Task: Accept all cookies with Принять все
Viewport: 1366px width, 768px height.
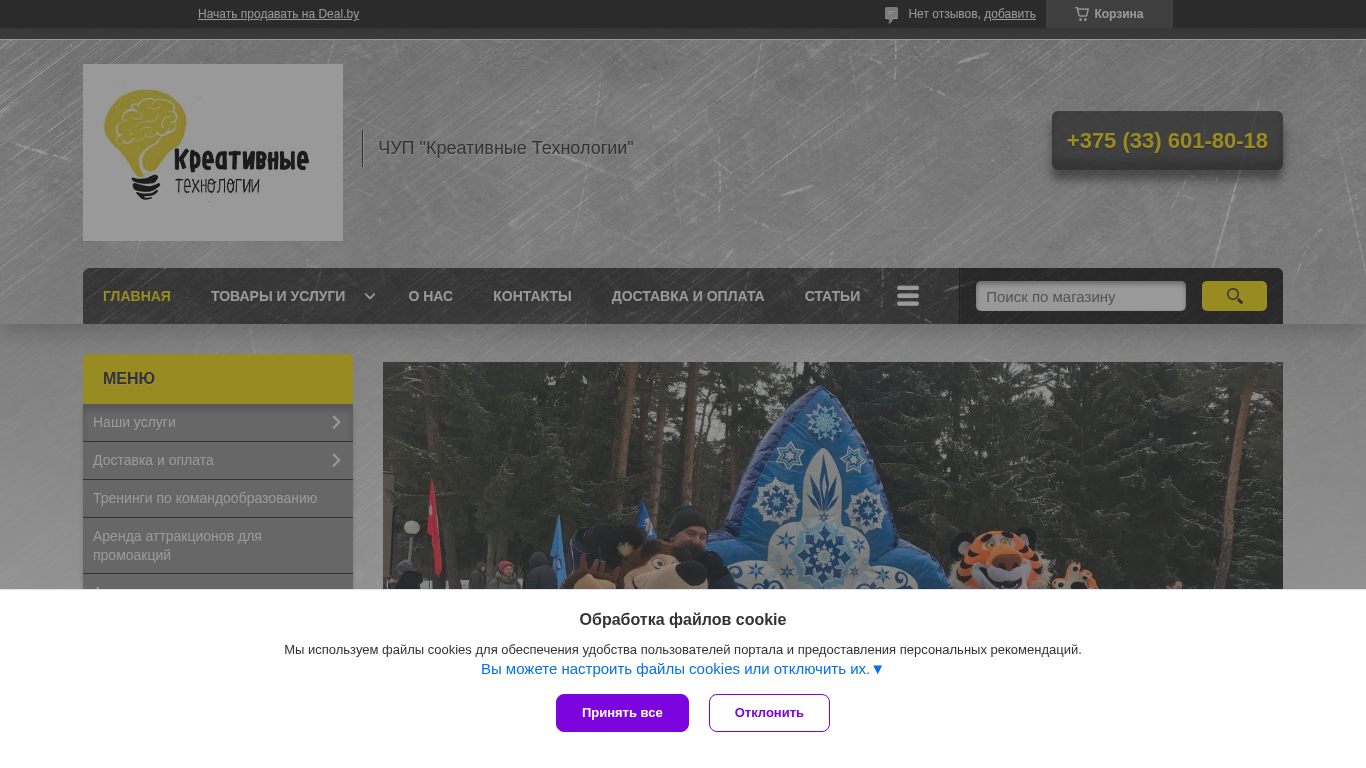Action: (622, 713)
